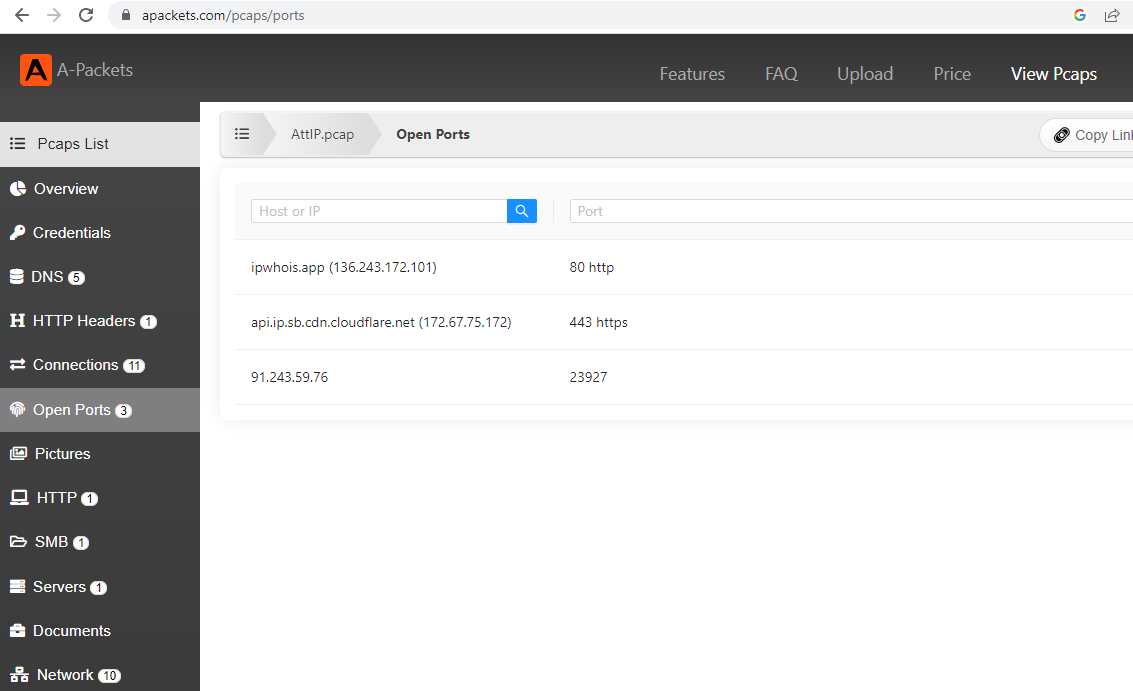Click the browser address bar URL

223,15
